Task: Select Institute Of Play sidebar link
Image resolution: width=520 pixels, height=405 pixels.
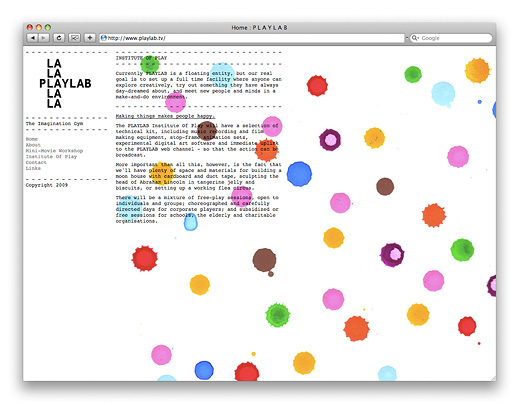Action: click(51, 156)
